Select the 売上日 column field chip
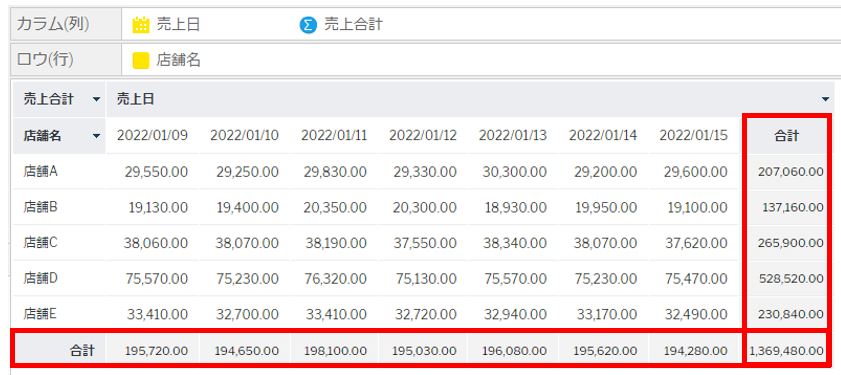 click(167, 25)
